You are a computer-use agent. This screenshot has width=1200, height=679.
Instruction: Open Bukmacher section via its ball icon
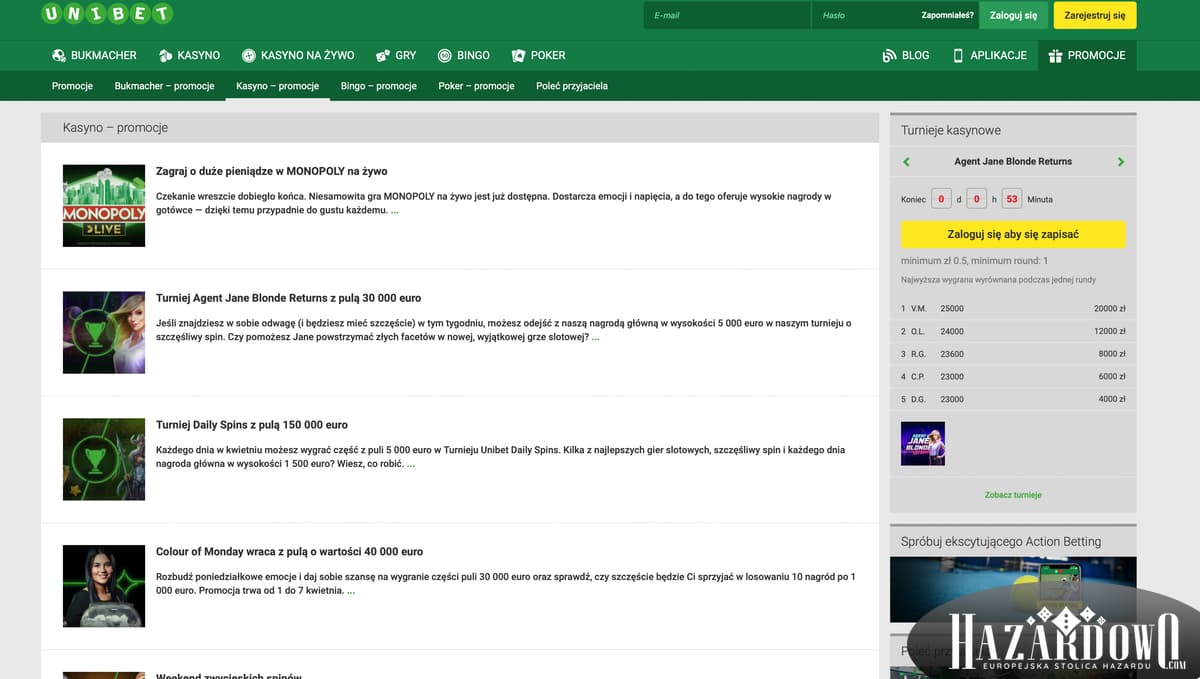pyautogui.click(x=59, y=56)
